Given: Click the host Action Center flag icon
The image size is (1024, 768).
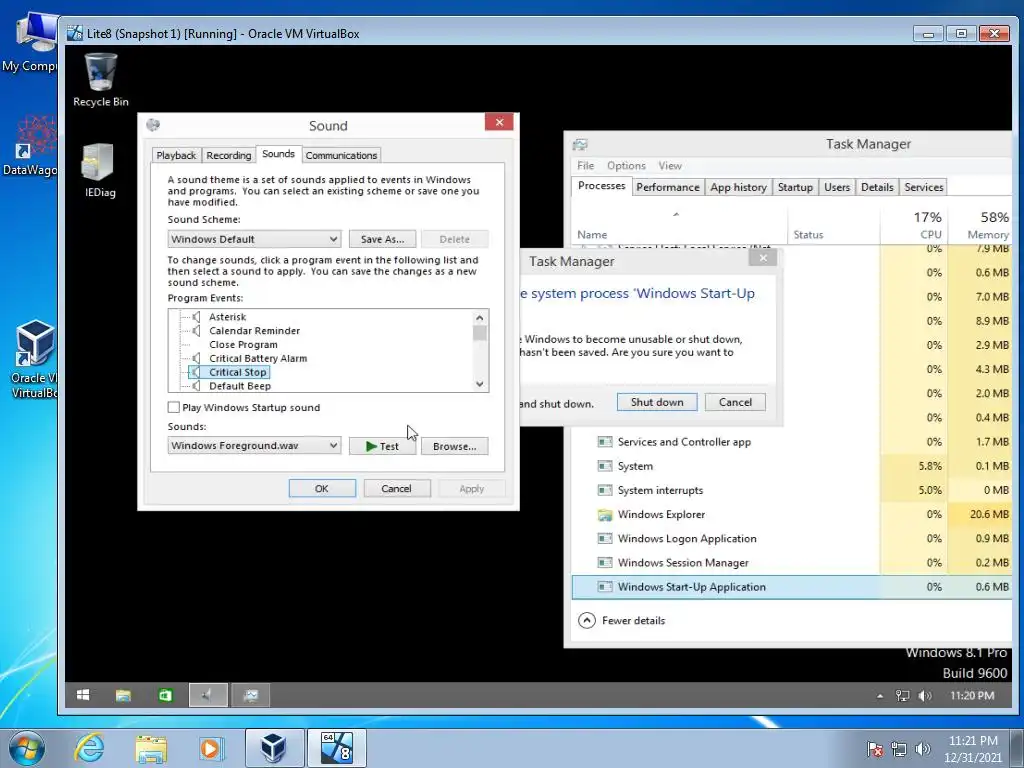Looking at the screenshot, I should pos(875,749).
